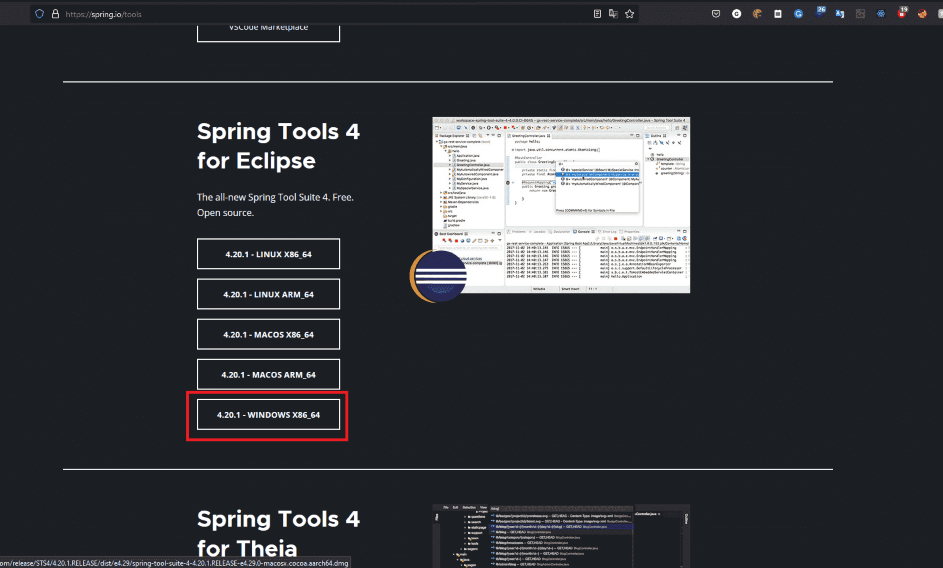Click the site security padlock icon
This screenshot has height=568, width=943.
55,14
